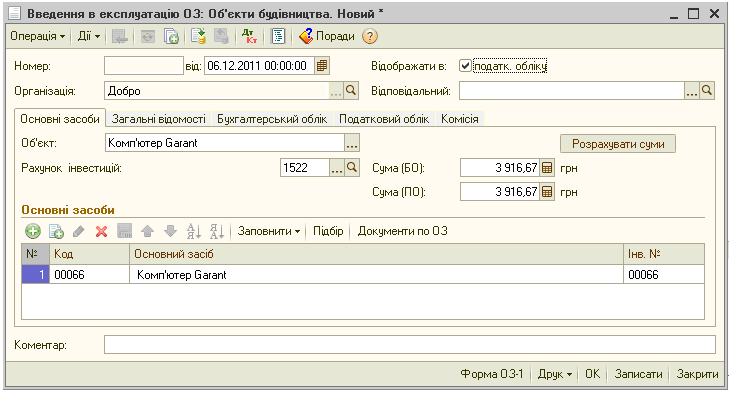This screenshot has height=393, width=730.
Task: Click the pencil edit row icon
Action: (79, 231)
